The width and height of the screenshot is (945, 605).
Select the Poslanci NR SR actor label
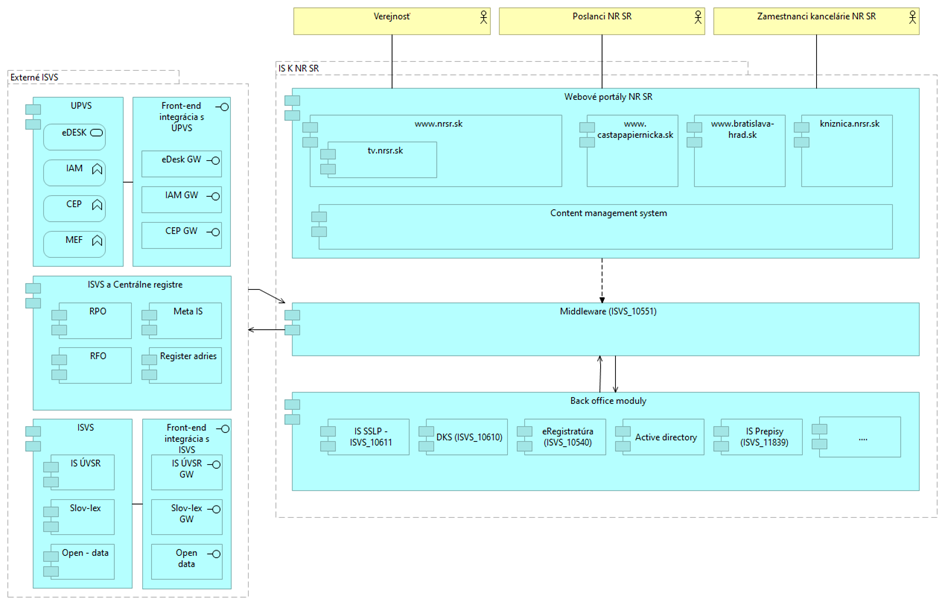602,16
